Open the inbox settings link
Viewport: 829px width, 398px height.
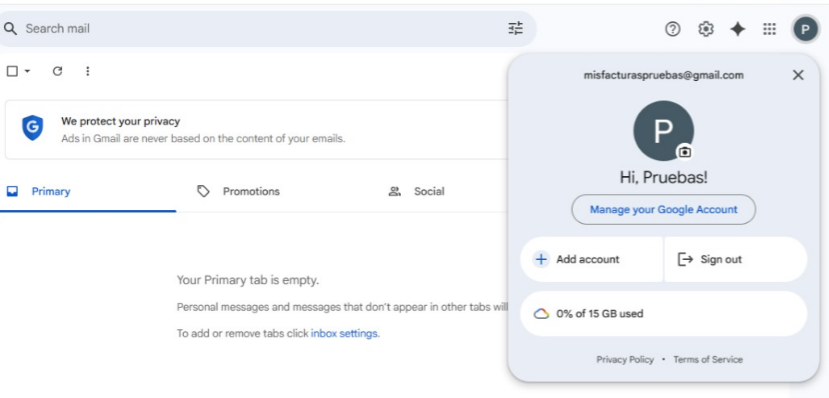pyautogui.click(x=345, y=334)
